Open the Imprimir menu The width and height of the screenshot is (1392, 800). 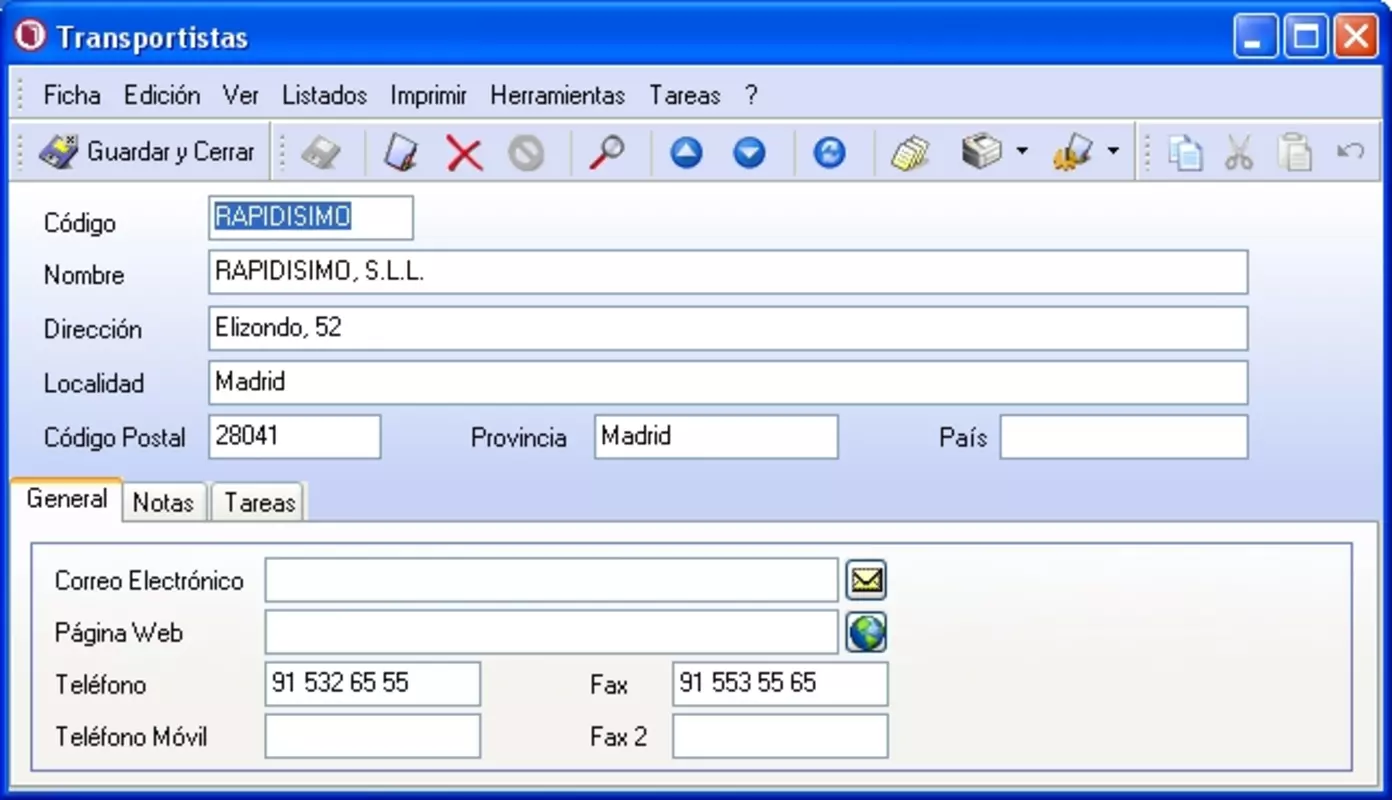(429, 95)
